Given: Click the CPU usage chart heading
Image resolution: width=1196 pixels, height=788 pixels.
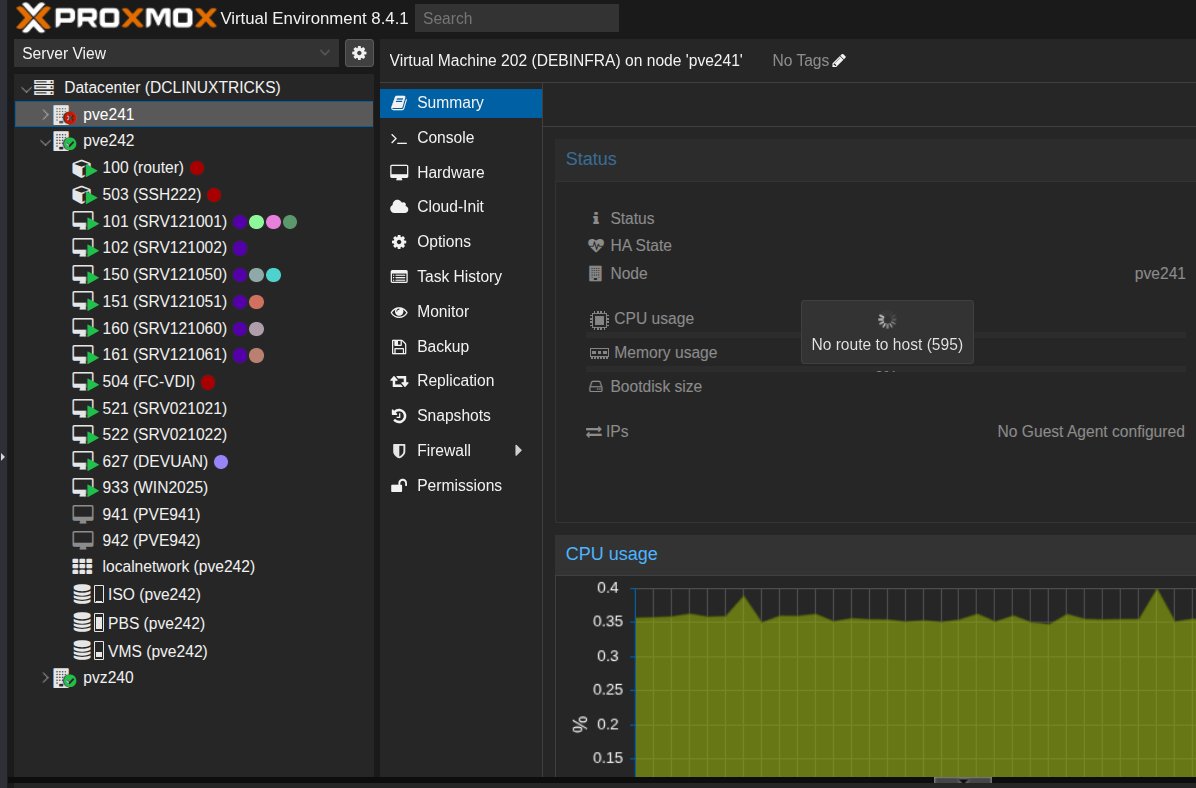Looking at the screenshot, I should tap(611, 555).
